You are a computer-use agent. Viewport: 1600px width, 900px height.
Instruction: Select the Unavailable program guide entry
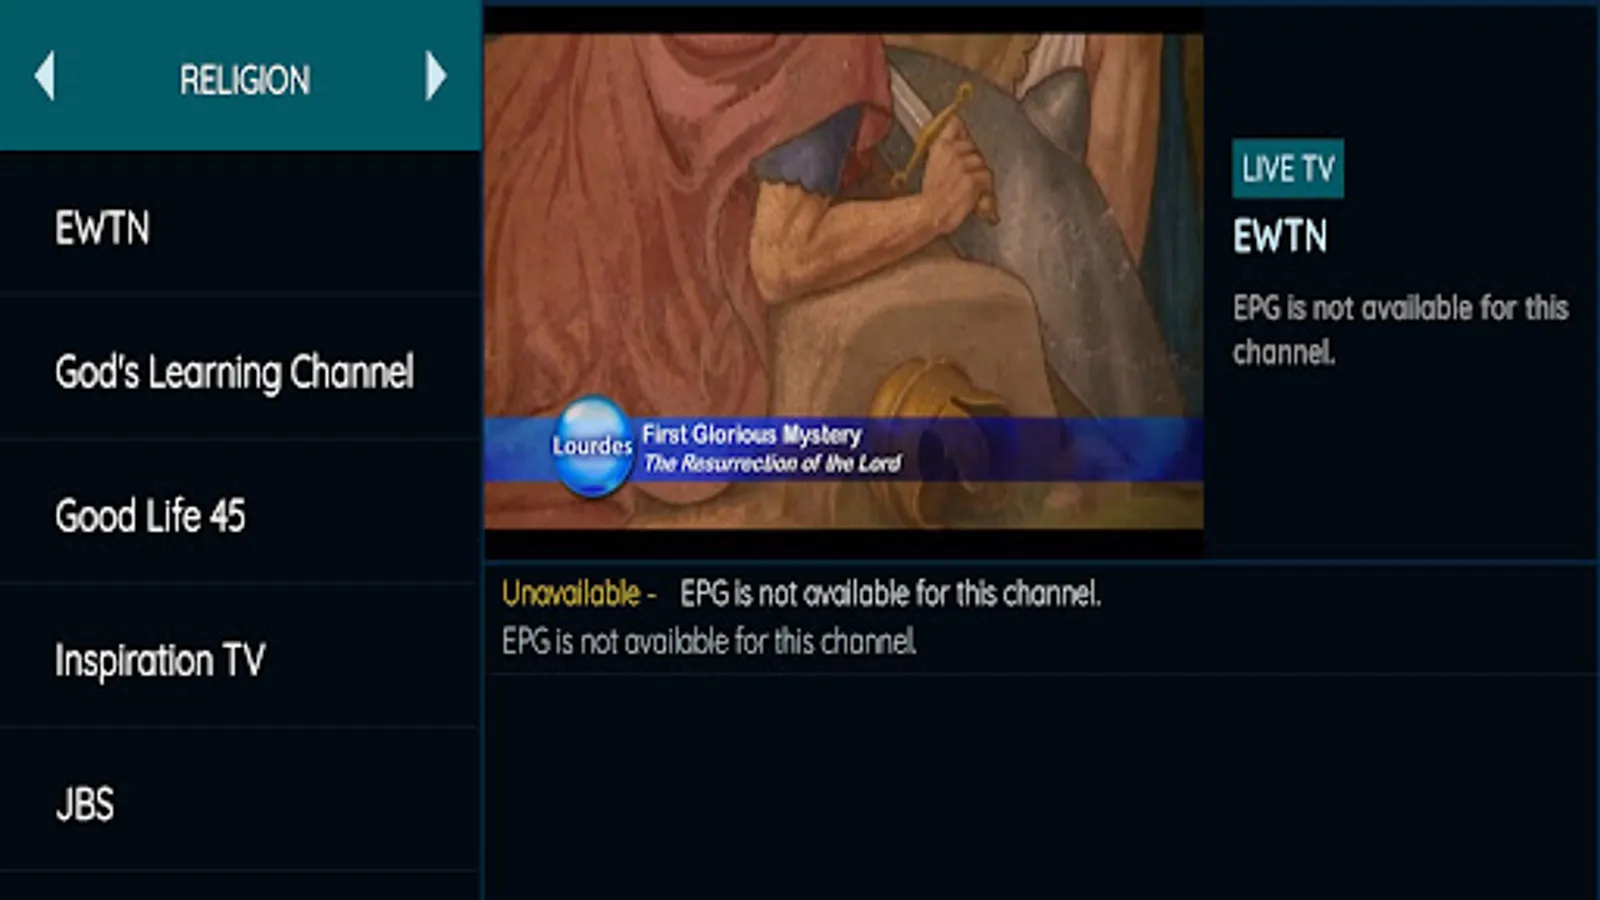point(1042,618)
